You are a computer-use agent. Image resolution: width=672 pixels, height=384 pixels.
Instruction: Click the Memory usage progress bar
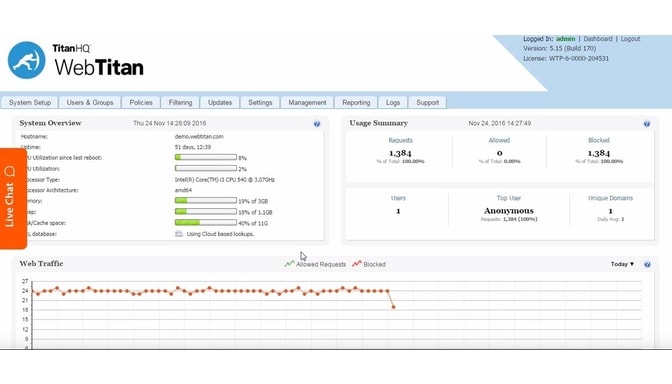[206, 201]
